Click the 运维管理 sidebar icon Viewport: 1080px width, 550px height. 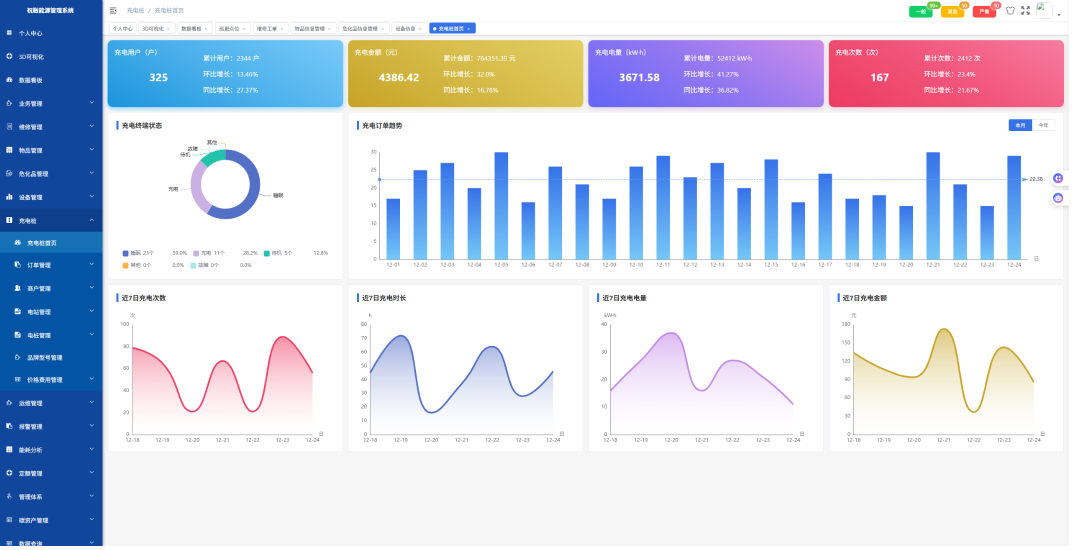pos(9,403)
